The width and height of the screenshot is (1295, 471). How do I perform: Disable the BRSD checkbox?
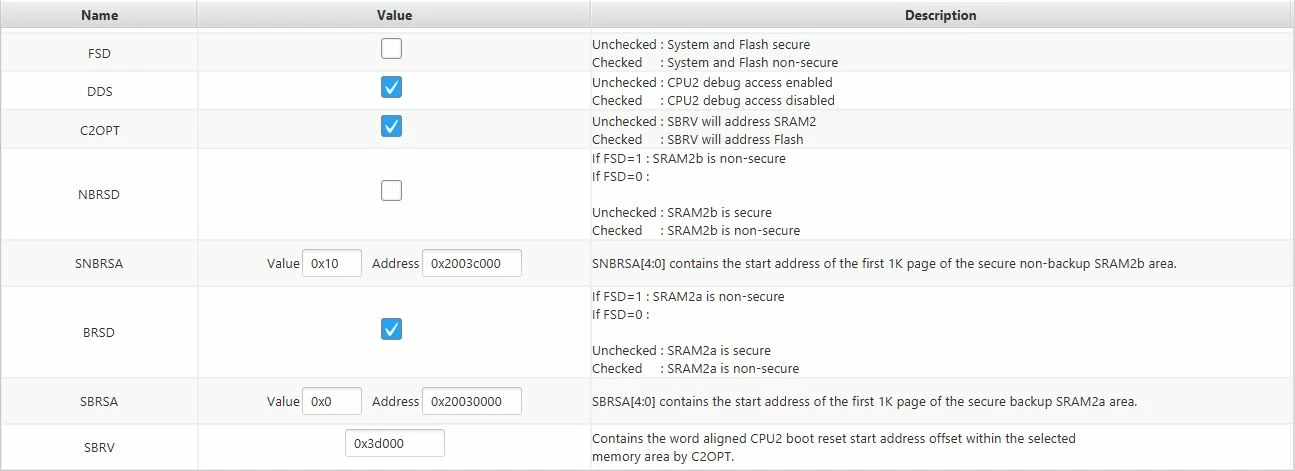click(392, 329)
